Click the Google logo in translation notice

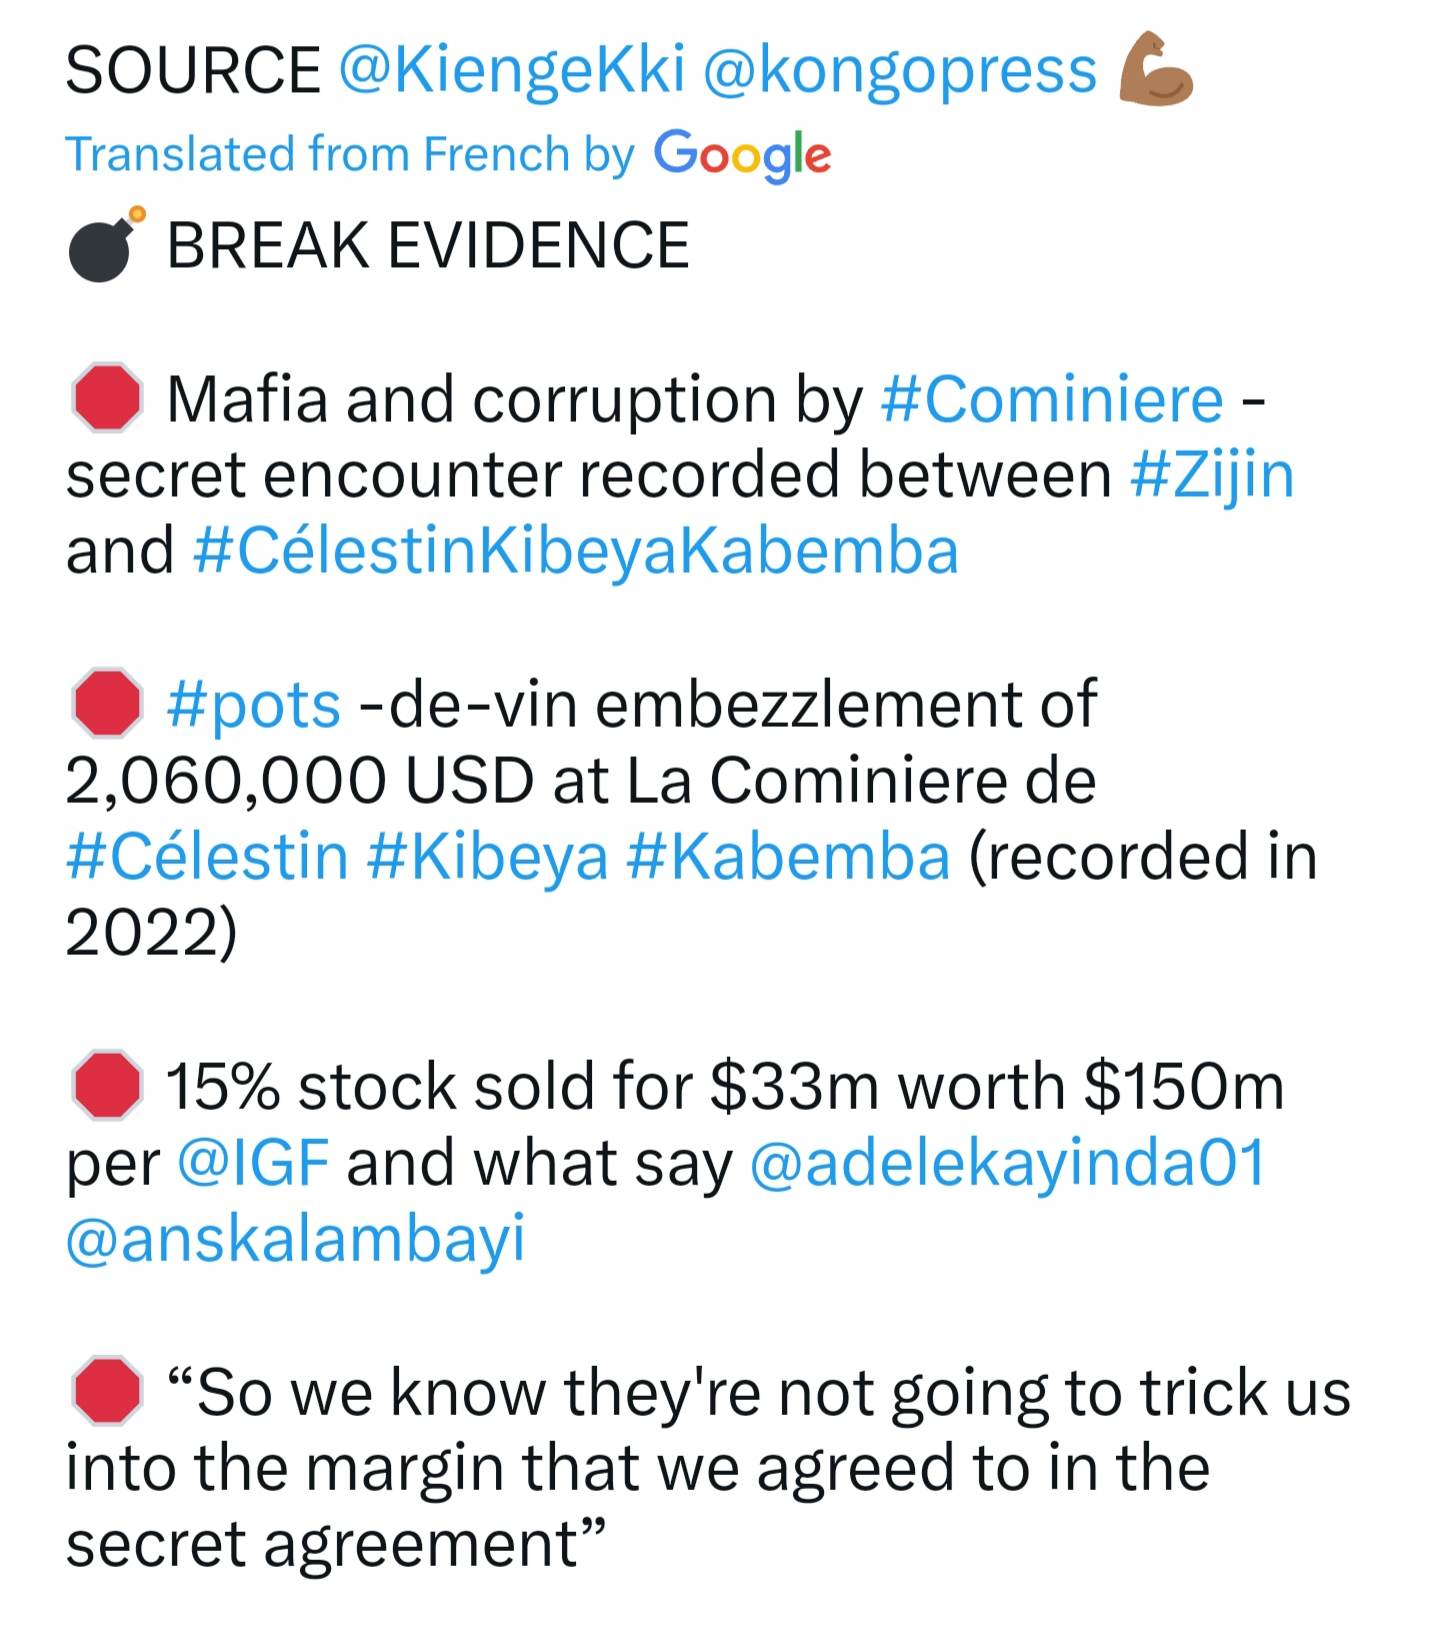click(743, 155)
